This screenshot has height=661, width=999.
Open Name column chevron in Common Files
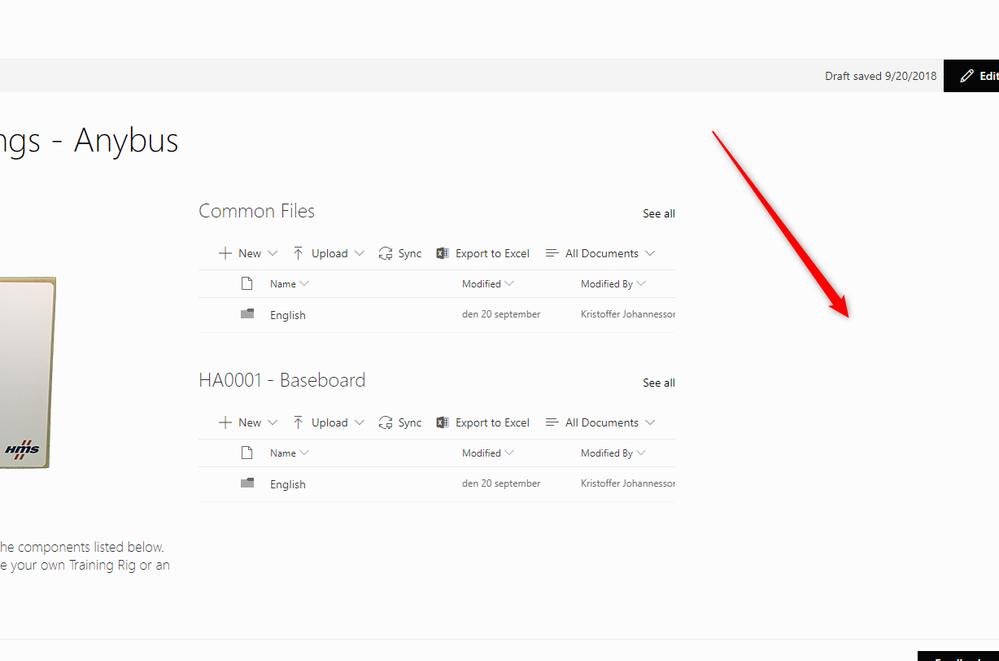(305, 284)
